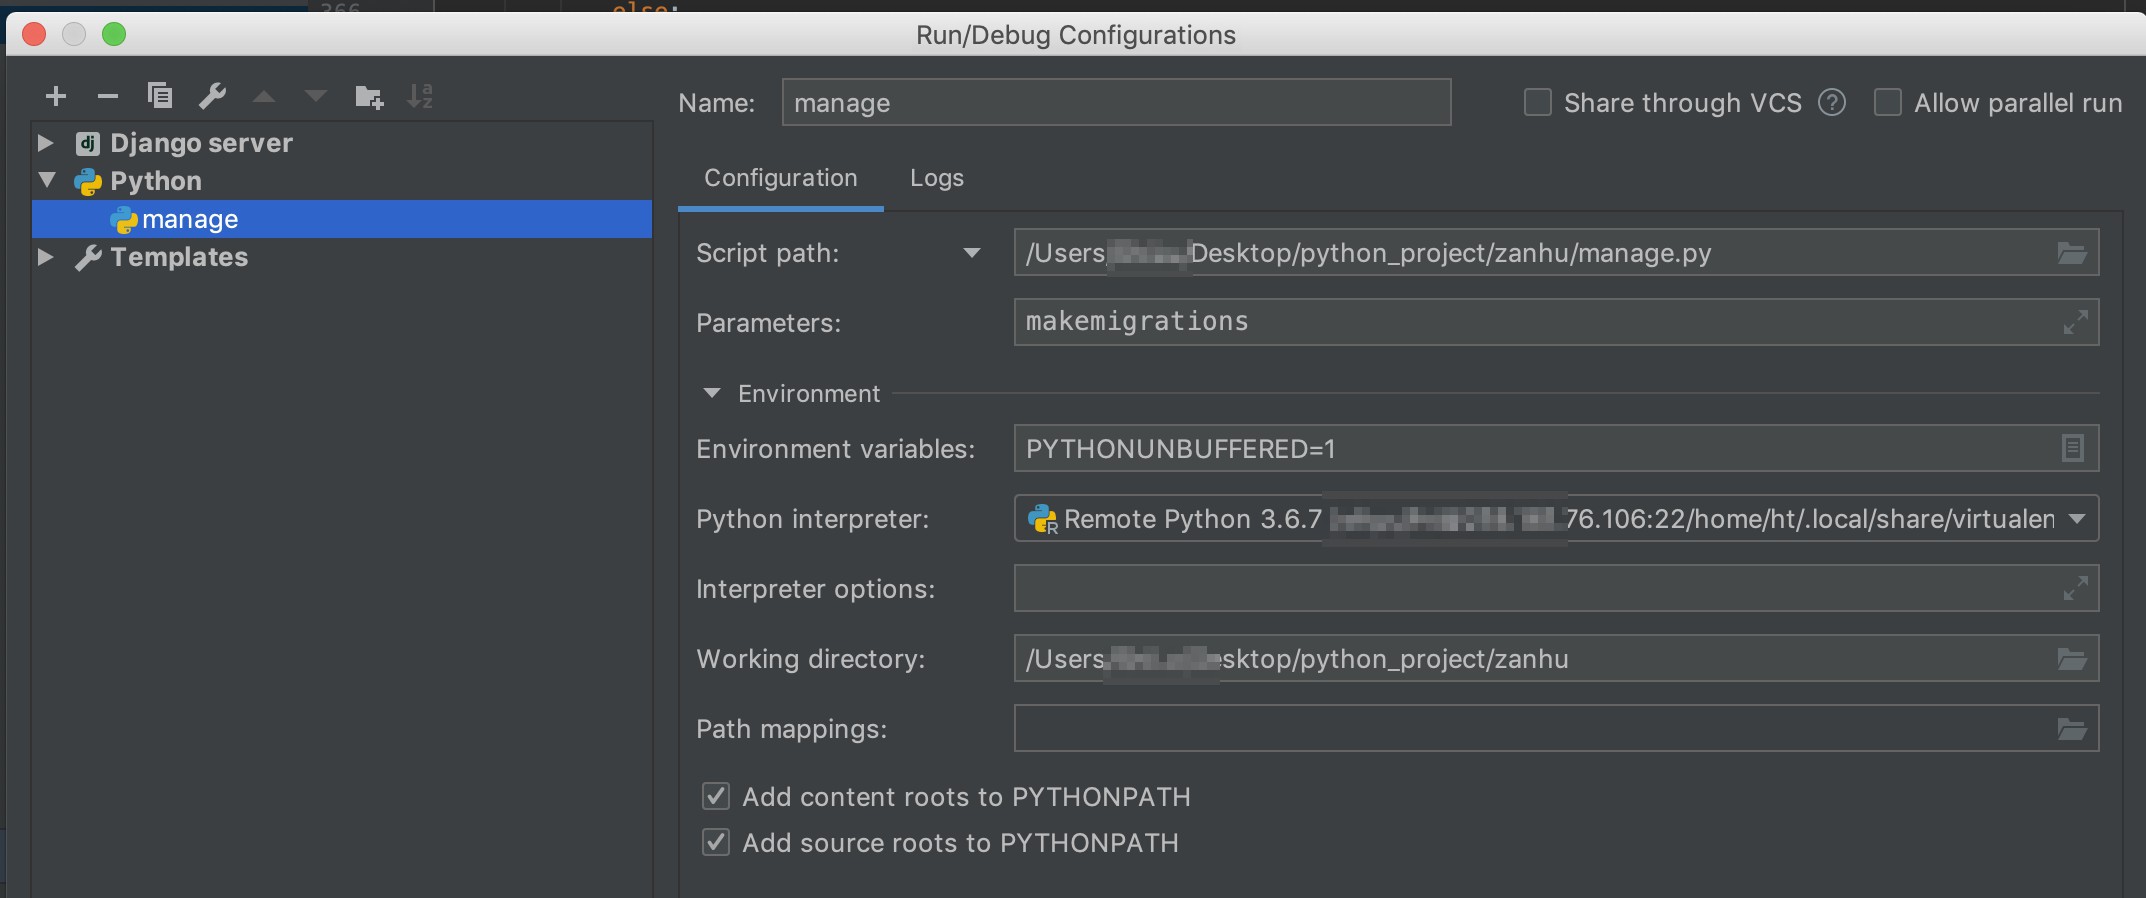
Task: Expand the Templates tree node
Action: coord(45,257)
